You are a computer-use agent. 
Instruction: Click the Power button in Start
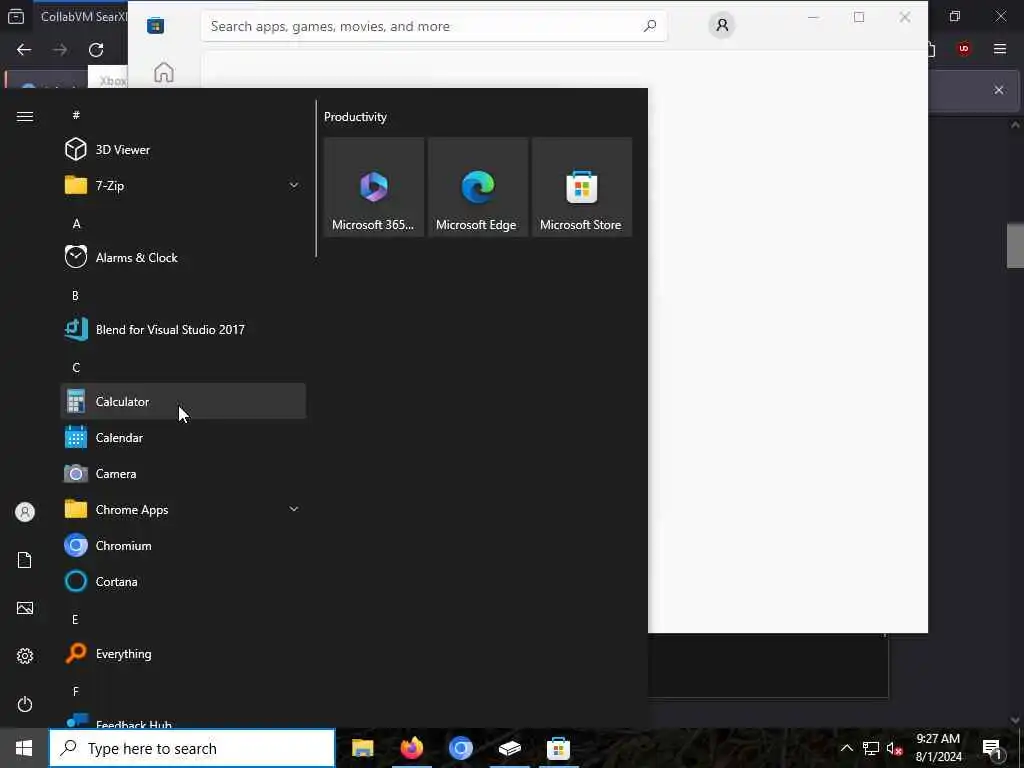(25, 704)
